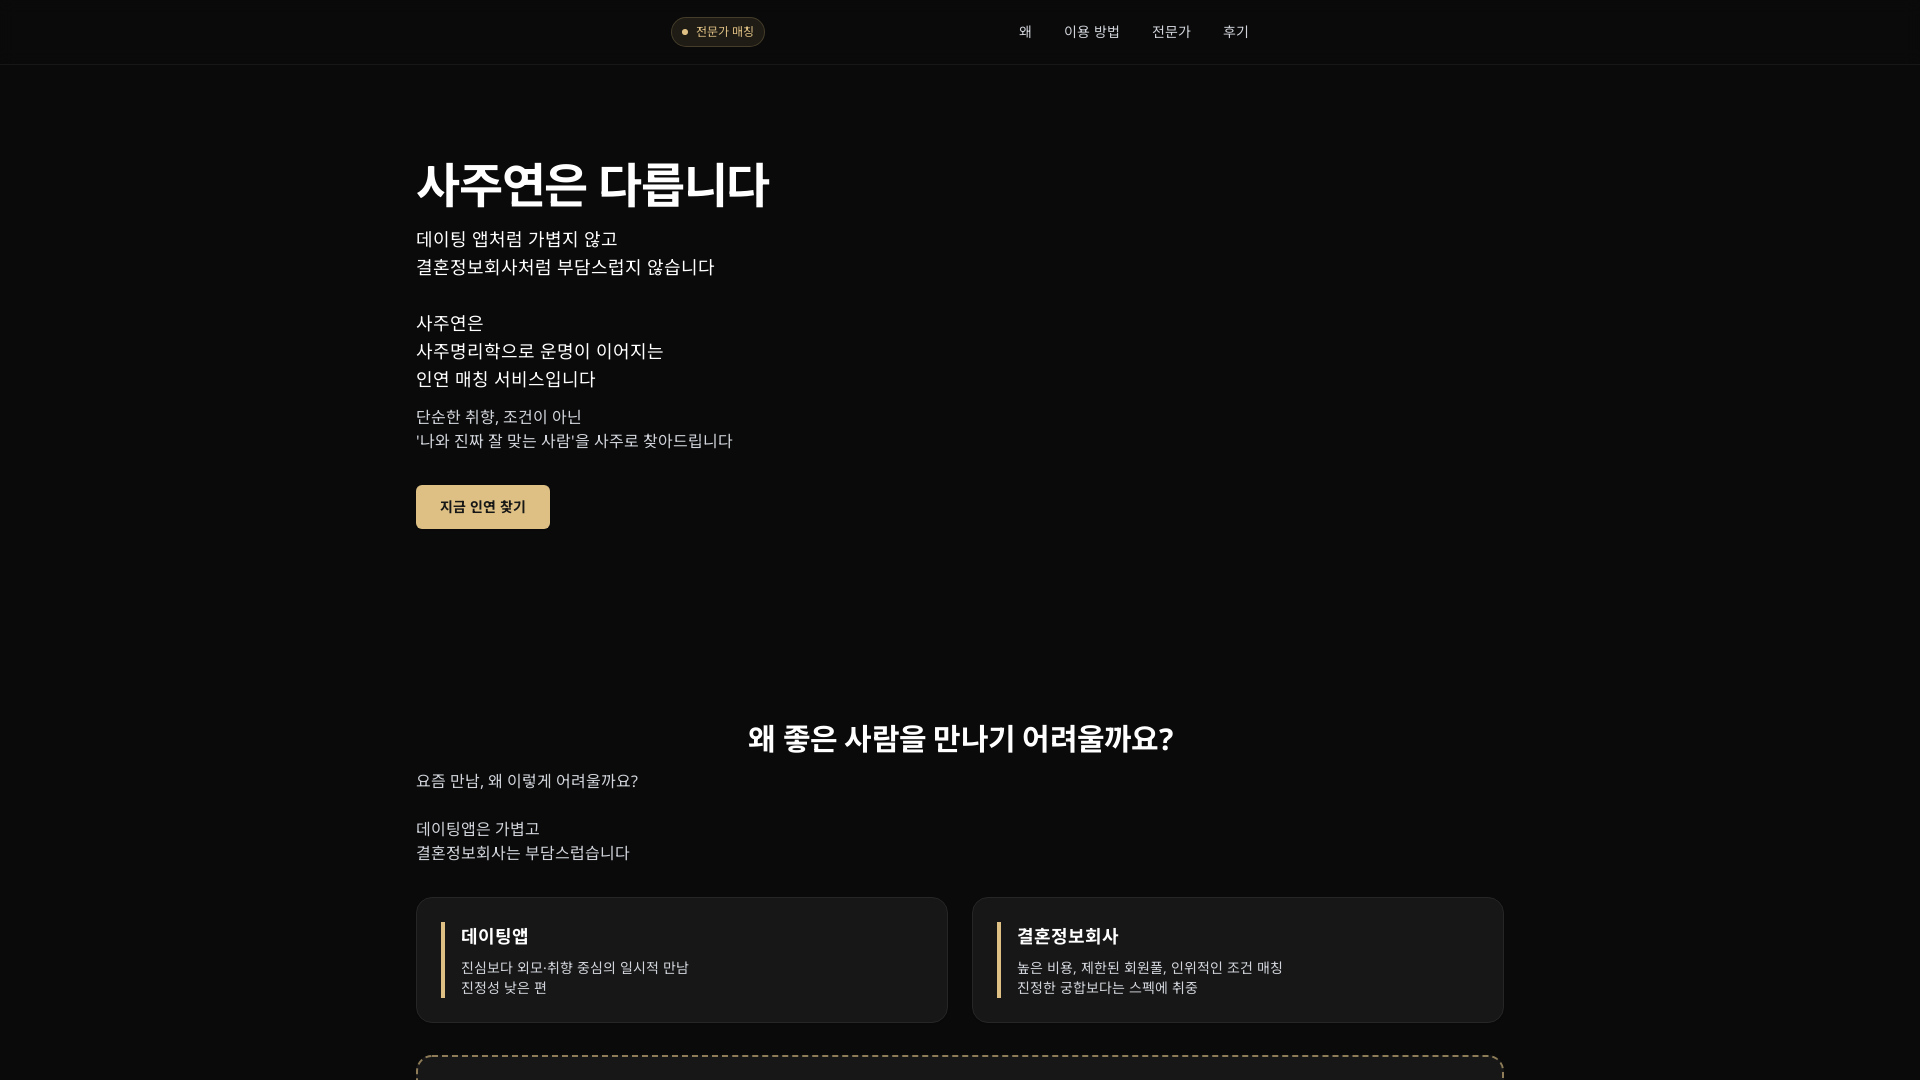
Task: Click the gold accent bar on the 데이팅앱 card
Action: coord(443,960)
